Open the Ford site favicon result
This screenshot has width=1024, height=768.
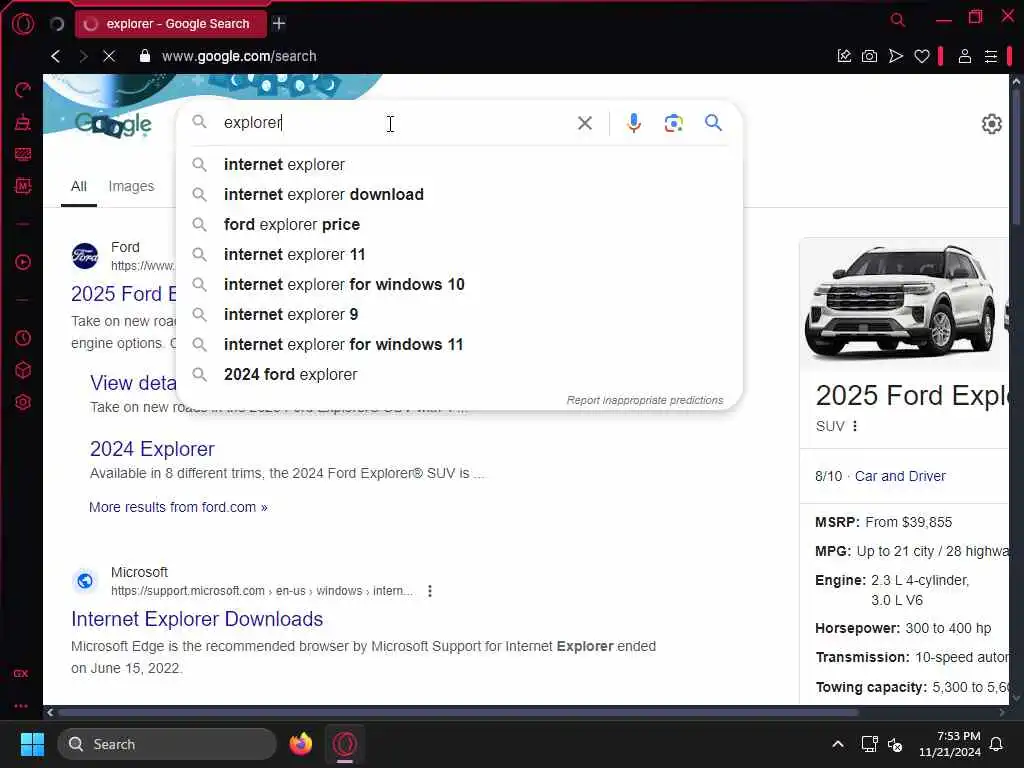click(85, 256)
